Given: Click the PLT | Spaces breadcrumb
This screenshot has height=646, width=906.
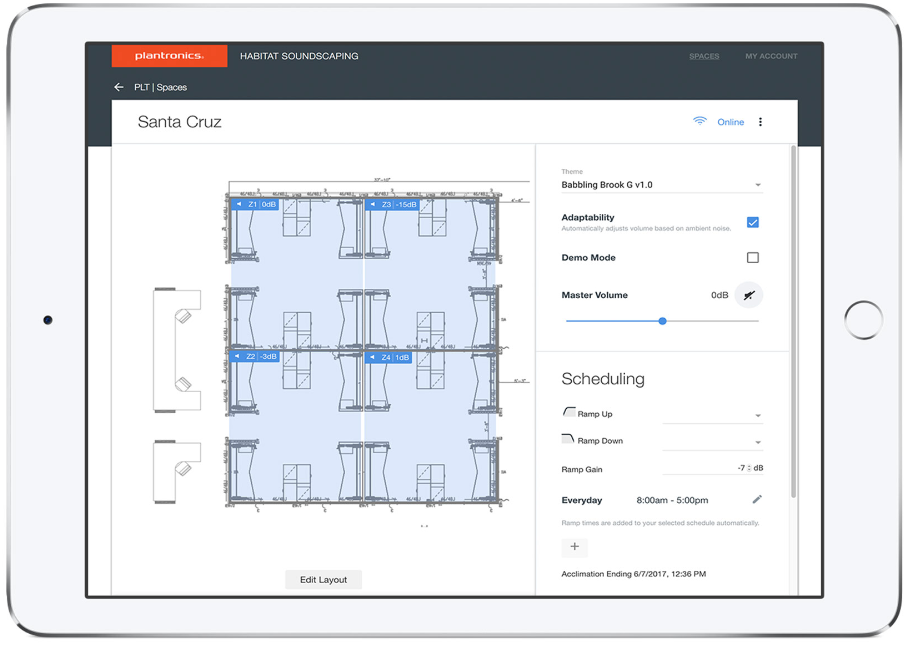Looking at the screenshot, I should [161, 87].
